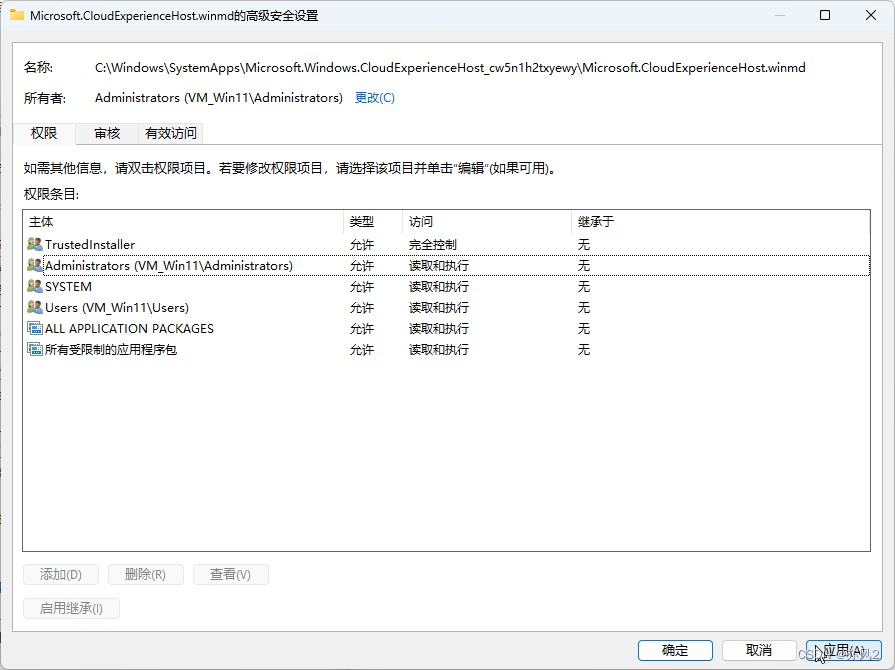
Task: Click 完全控制 access value for TrustedInstaller
Action: click(x=433, y=244)
